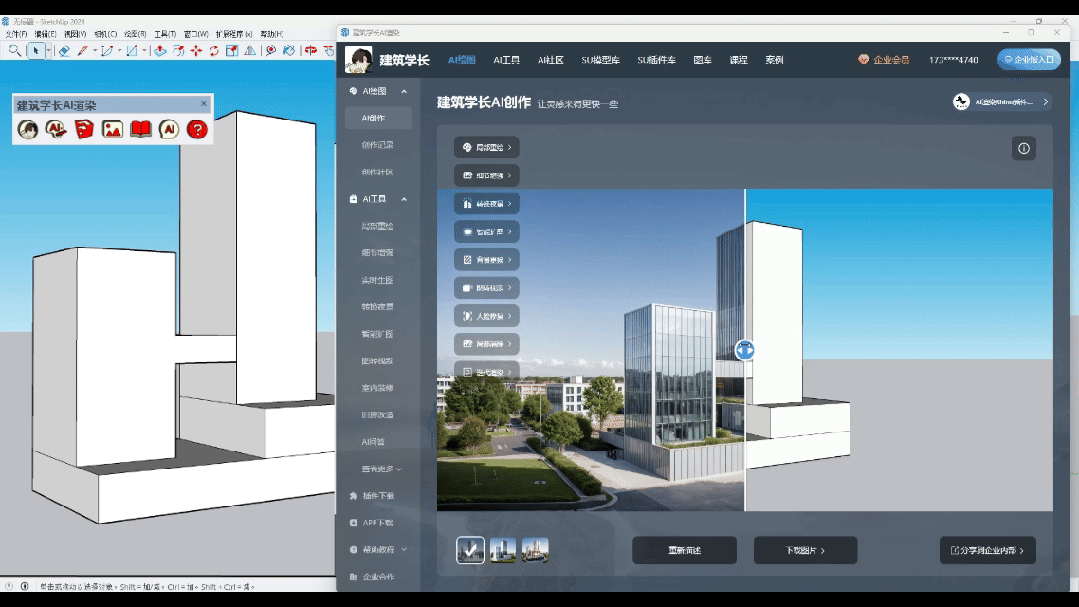
Task: Click the 企业版入口 button
Action: point(1029,59)
